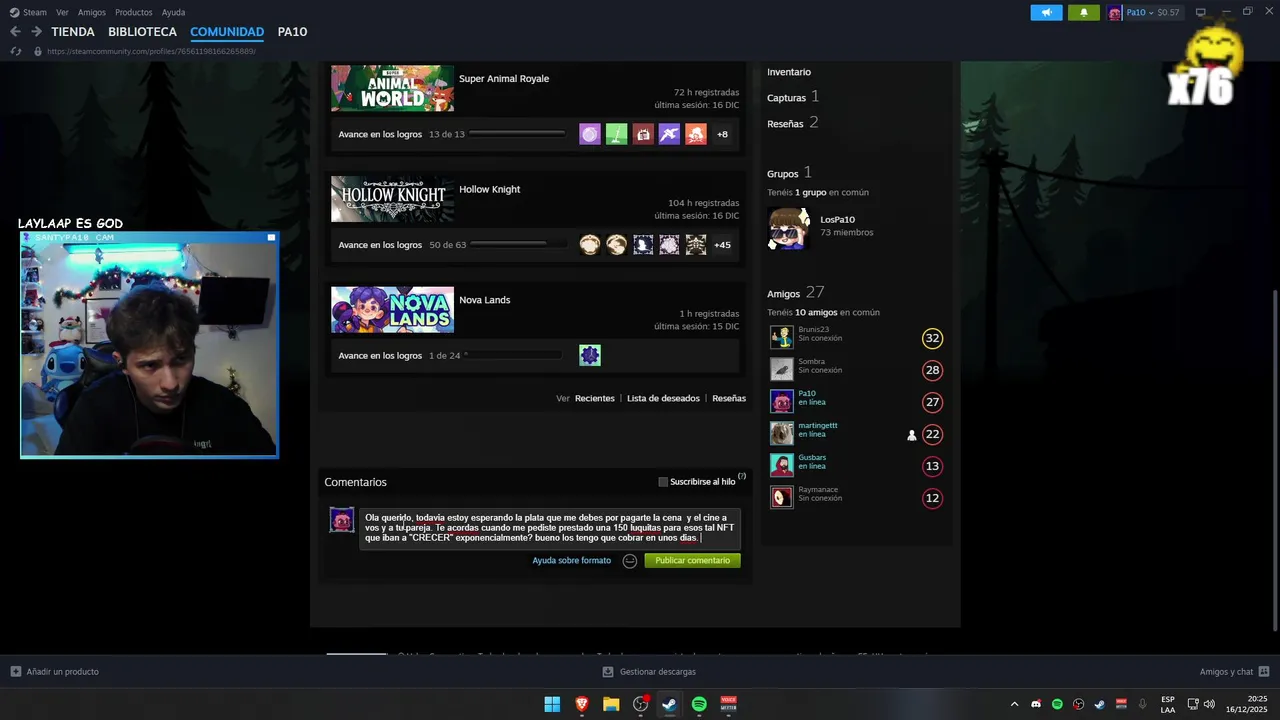Open the Hollow Knight game banner
Image resolution: width=1280 pixels, height=720 pixels.
(x=392, y=199)
